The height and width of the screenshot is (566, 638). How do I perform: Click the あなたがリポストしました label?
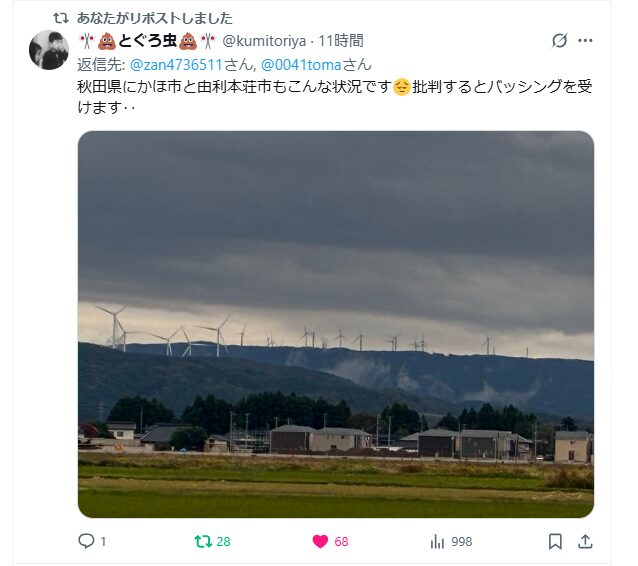click(x=155, y=18)
